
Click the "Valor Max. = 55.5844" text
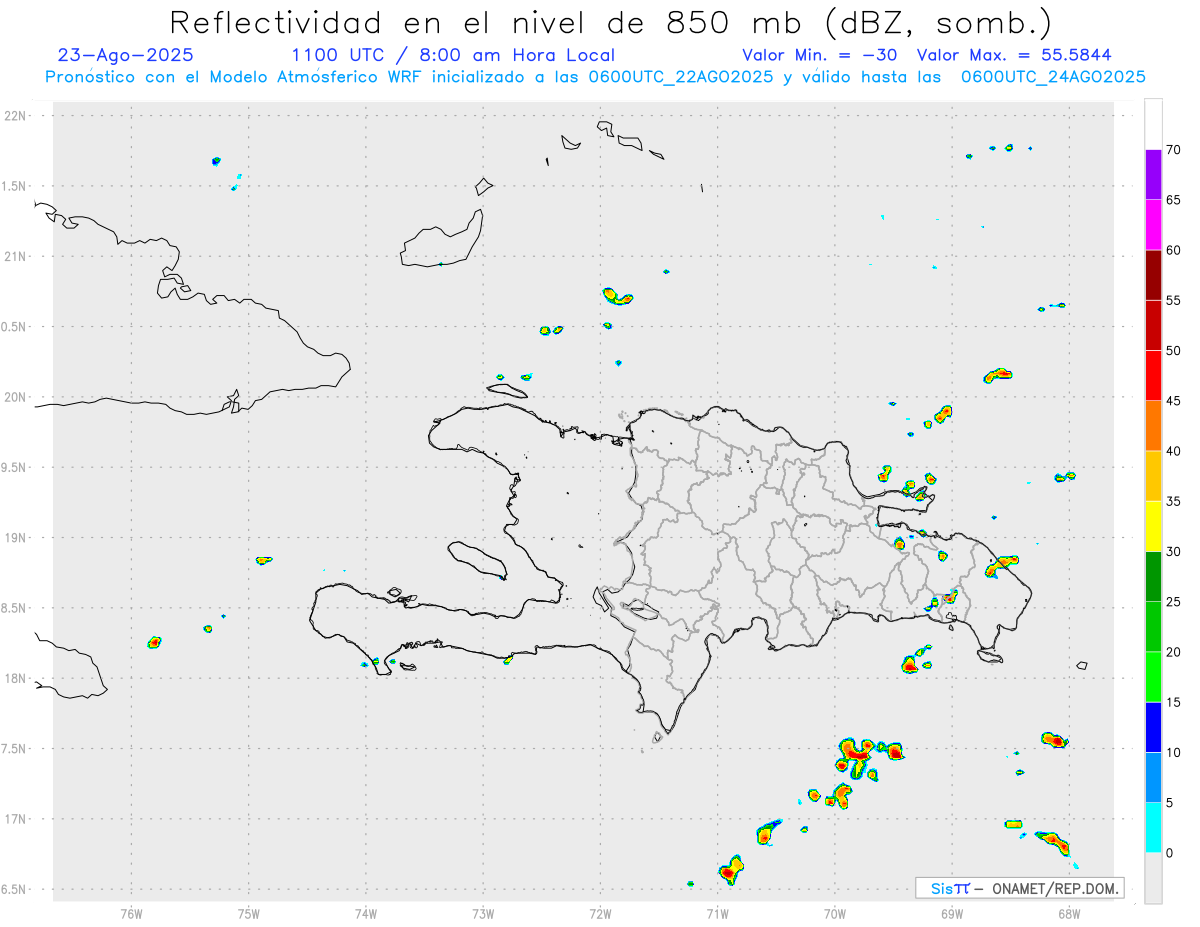[1014, 55]
